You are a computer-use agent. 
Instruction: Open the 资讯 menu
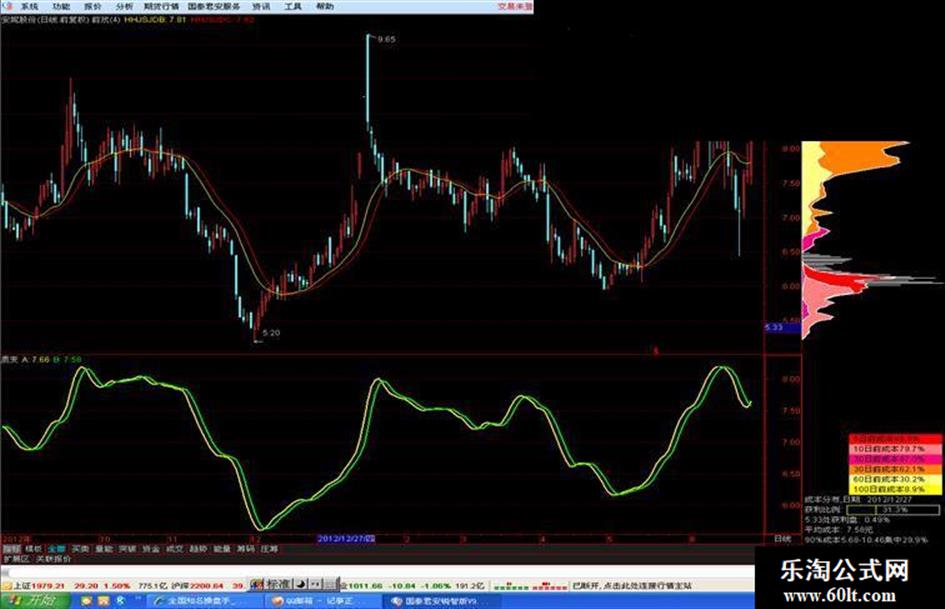tap(261, 6)
